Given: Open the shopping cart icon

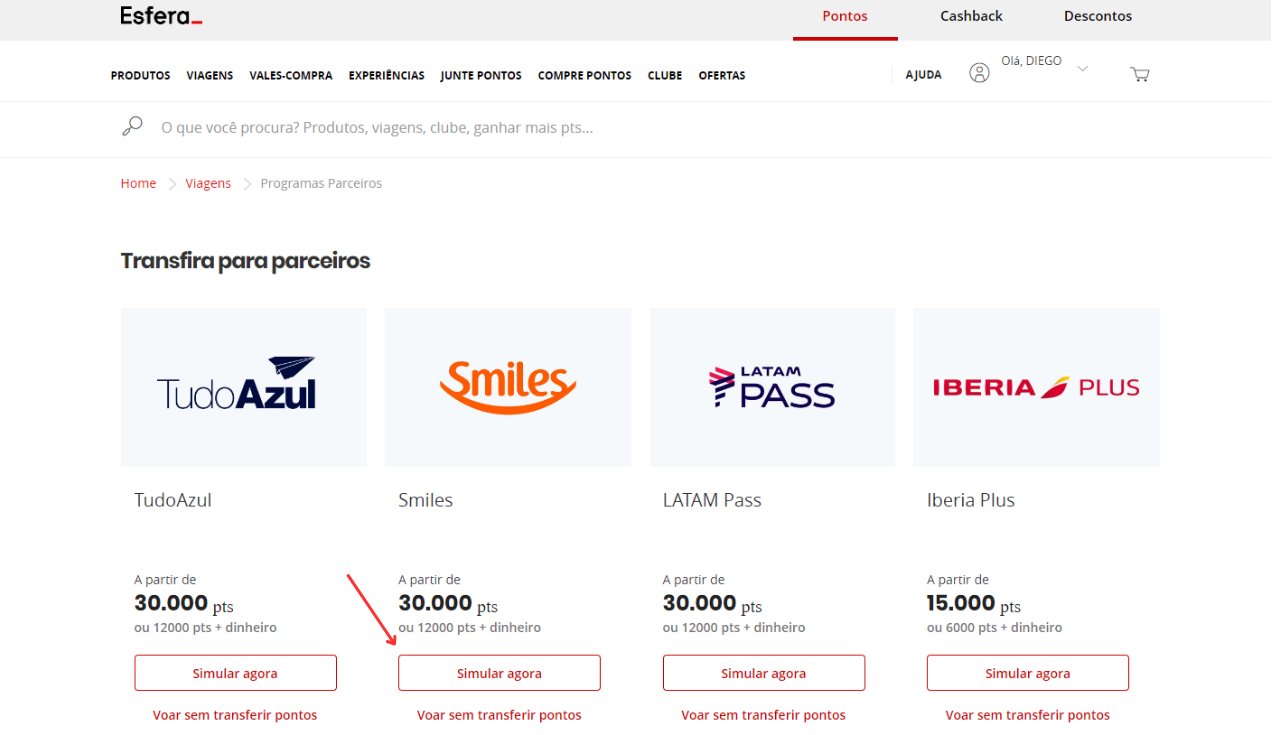Looking at the screenshot, I should [x=1139, y=74].
